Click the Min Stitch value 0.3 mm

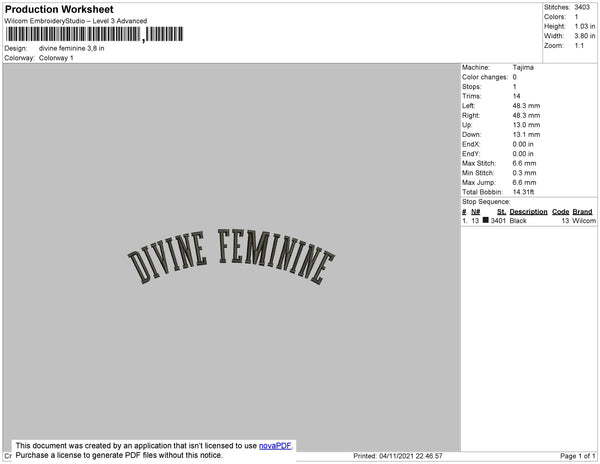(525, 173)
